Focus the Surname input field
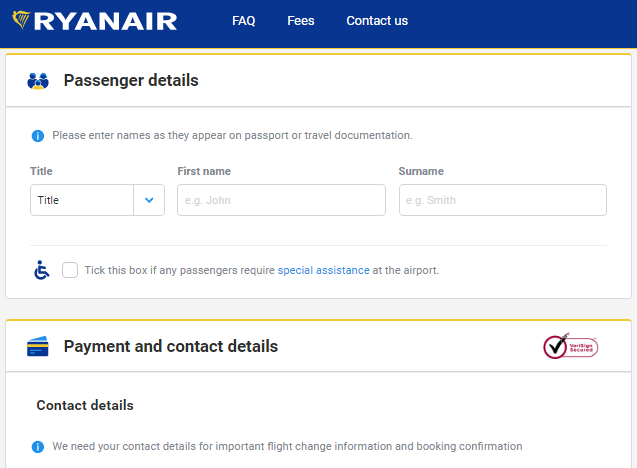 [x=503, y=200]
